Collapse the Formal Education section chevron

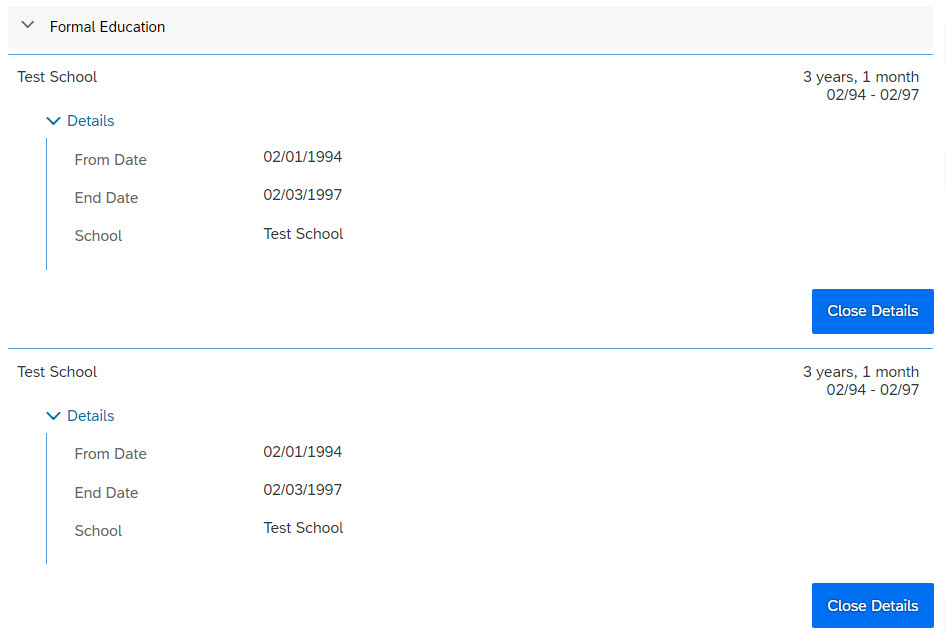click(28, 25)
